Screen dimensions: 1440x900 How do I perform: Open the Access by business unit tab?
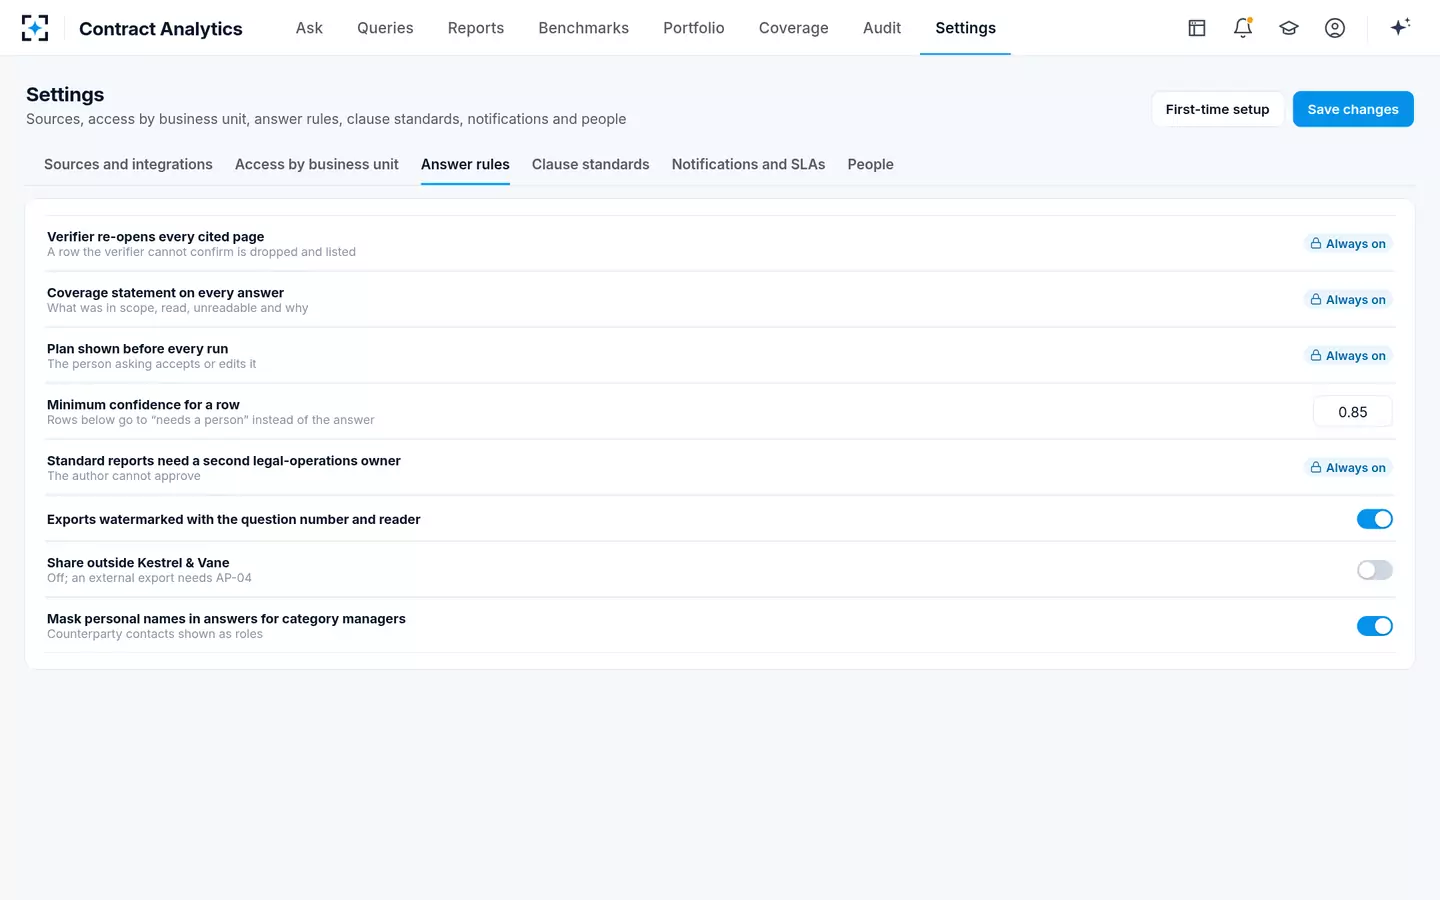coord(317,165)
